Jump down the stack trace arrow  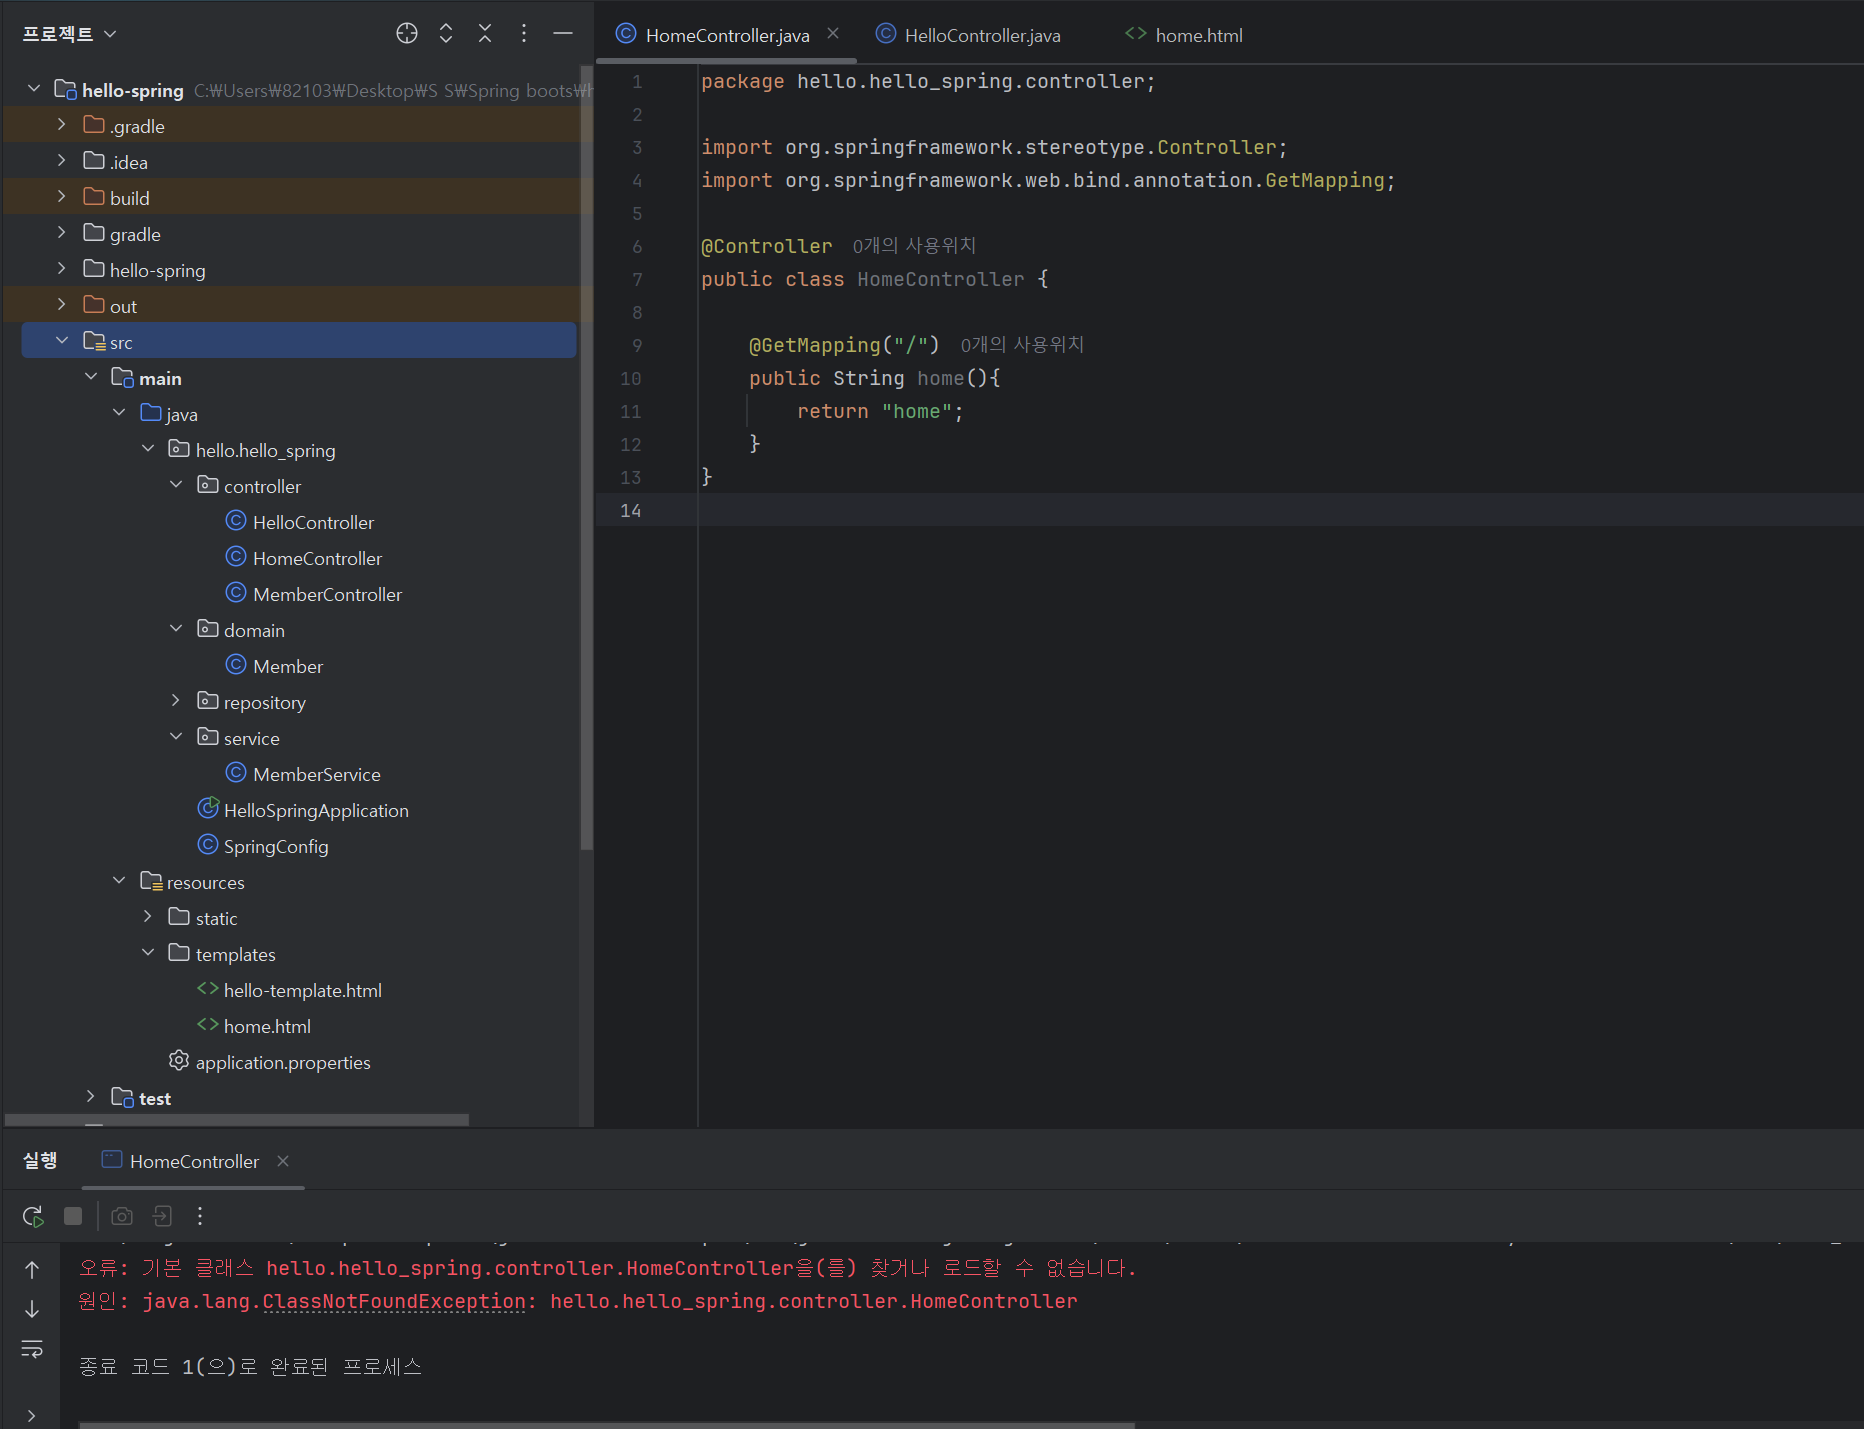point(32,1309)
